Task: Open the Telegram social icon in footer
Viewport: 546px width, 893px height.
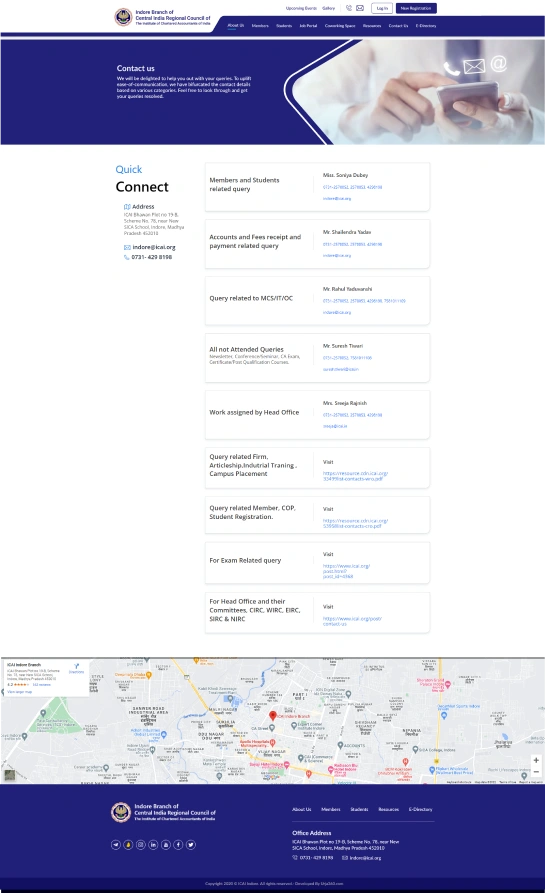Action: 116,845
